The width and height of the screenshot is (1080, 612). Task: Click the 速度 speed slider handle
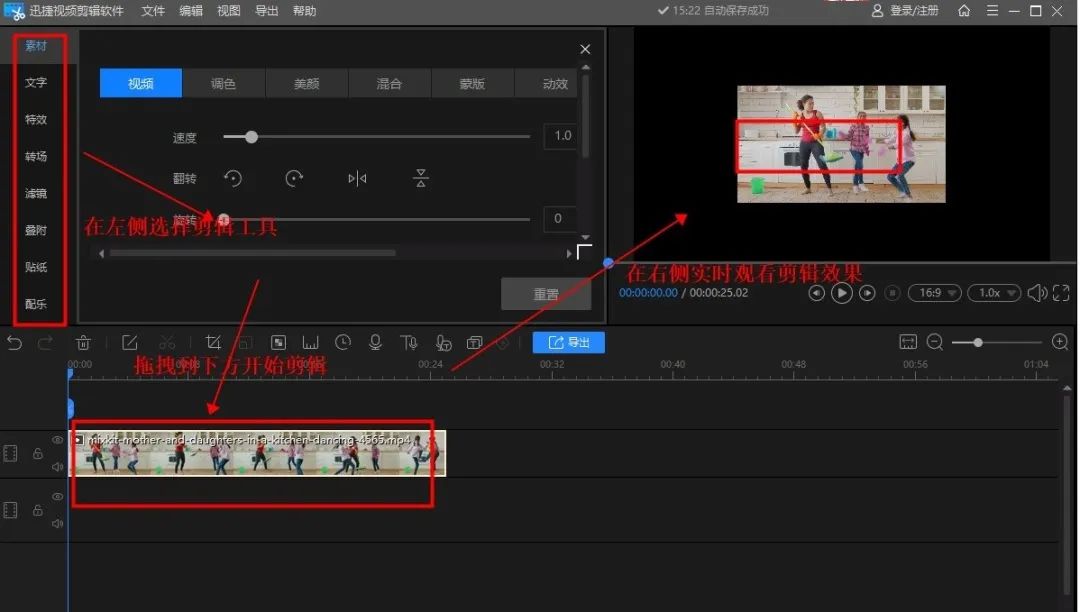pos(251,136)
